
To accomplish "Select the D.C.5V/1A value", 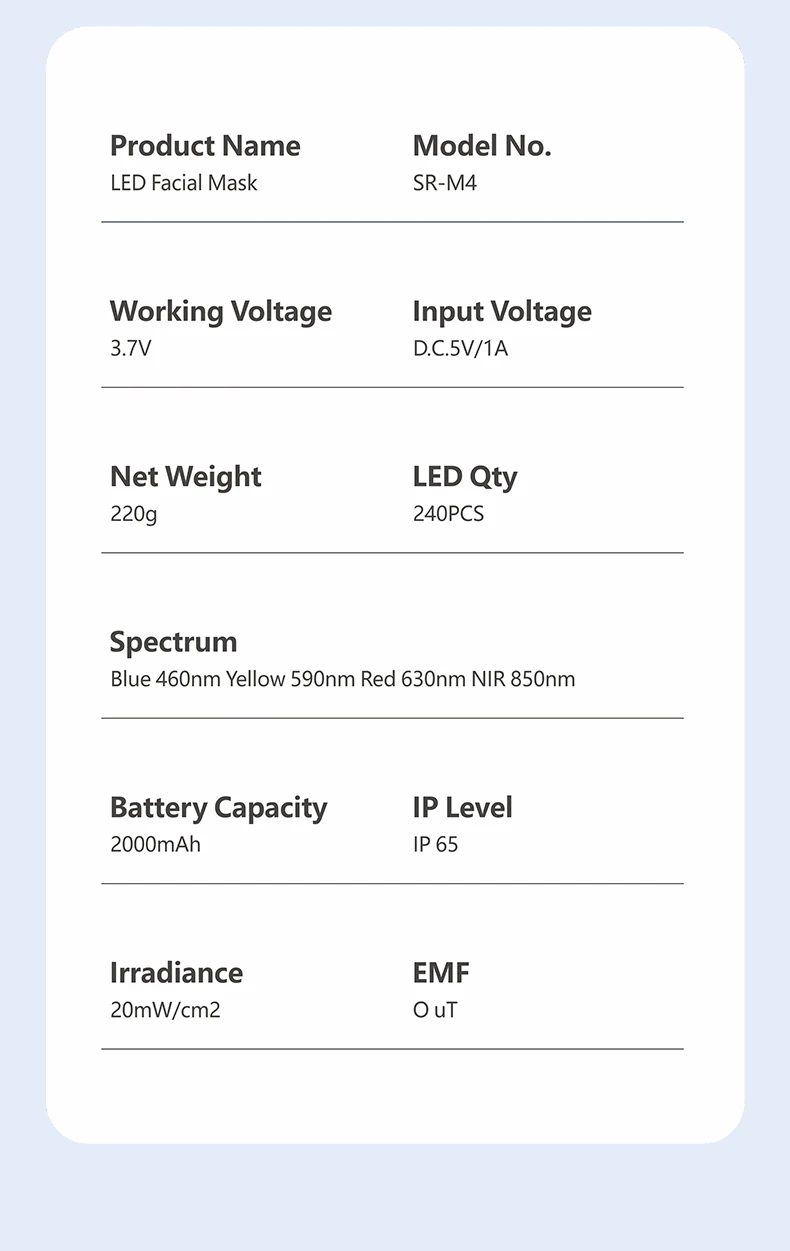I will tap(460, 349).
